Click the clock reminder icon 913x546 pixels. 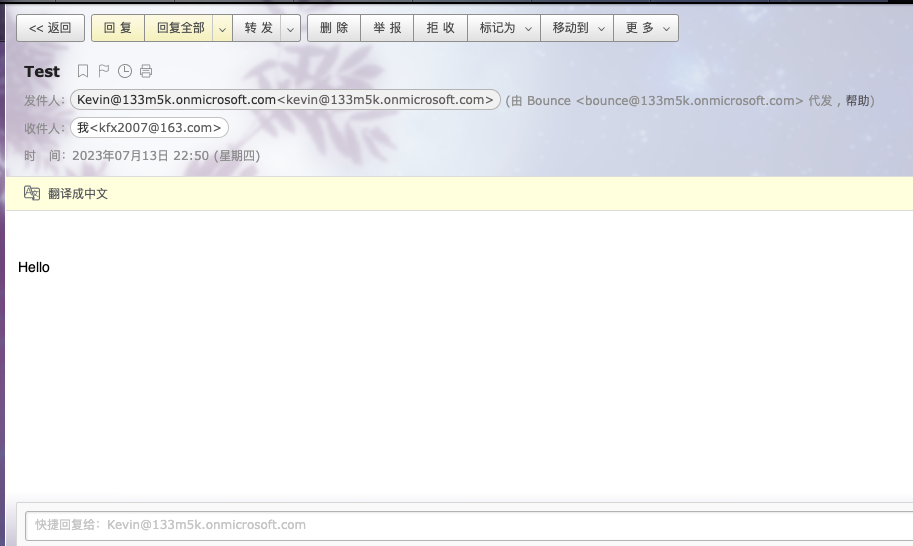[125, 71]
